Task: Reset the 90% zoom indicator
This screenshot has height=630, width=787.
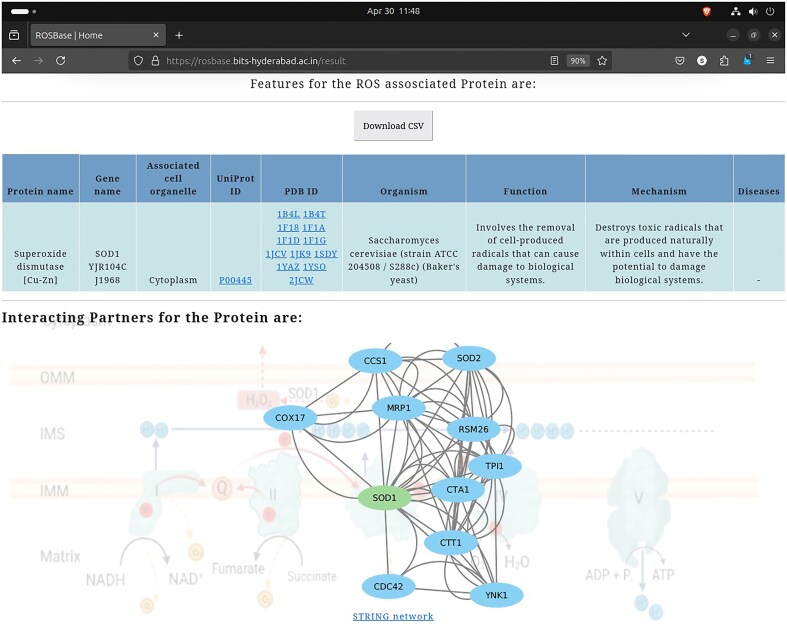Action: tap(578, 61)
